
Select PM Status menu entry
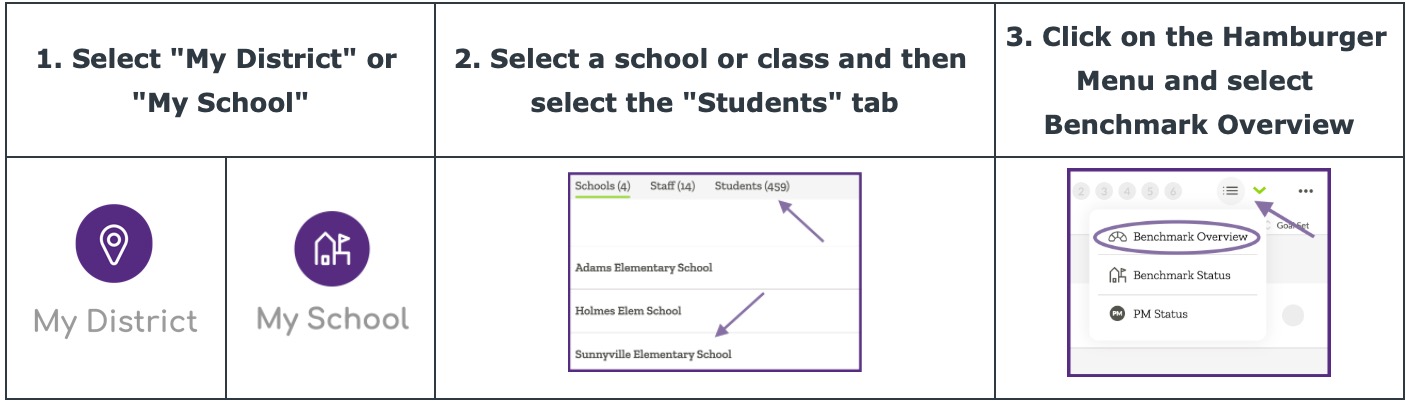pyautogui.click(x=1160, y=314)
